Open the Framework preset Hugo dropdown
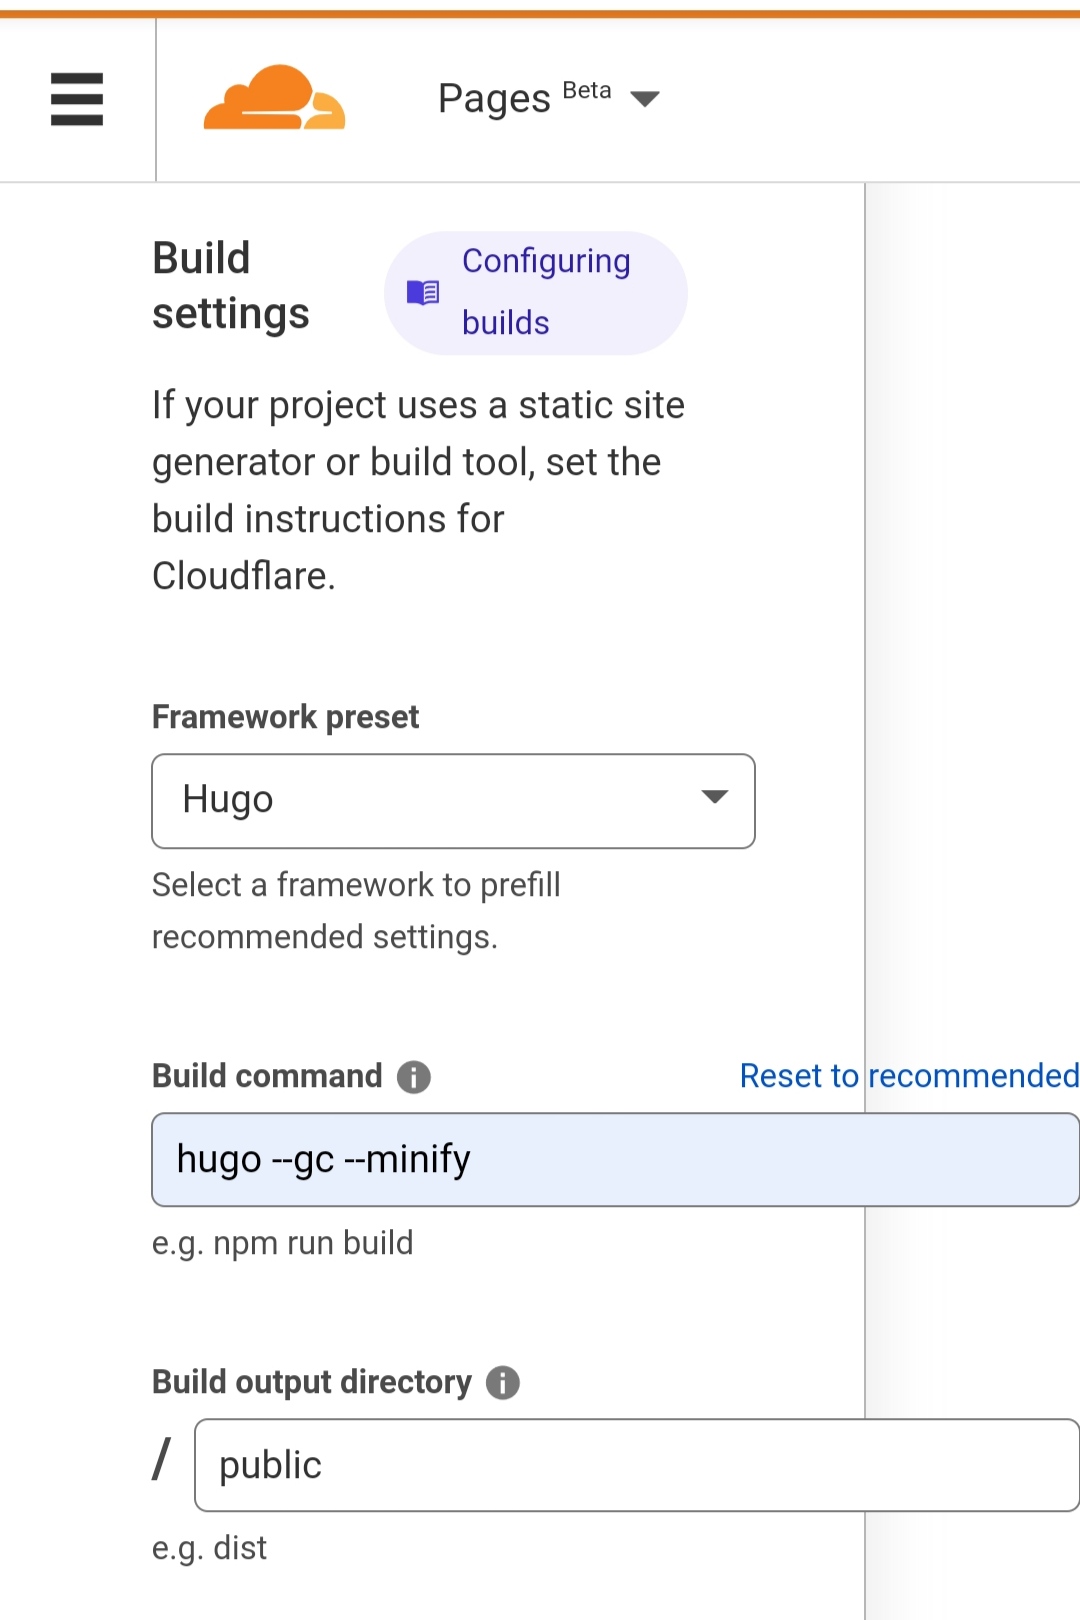Viewport: 1080px width, 1620px height. point(452,801)
